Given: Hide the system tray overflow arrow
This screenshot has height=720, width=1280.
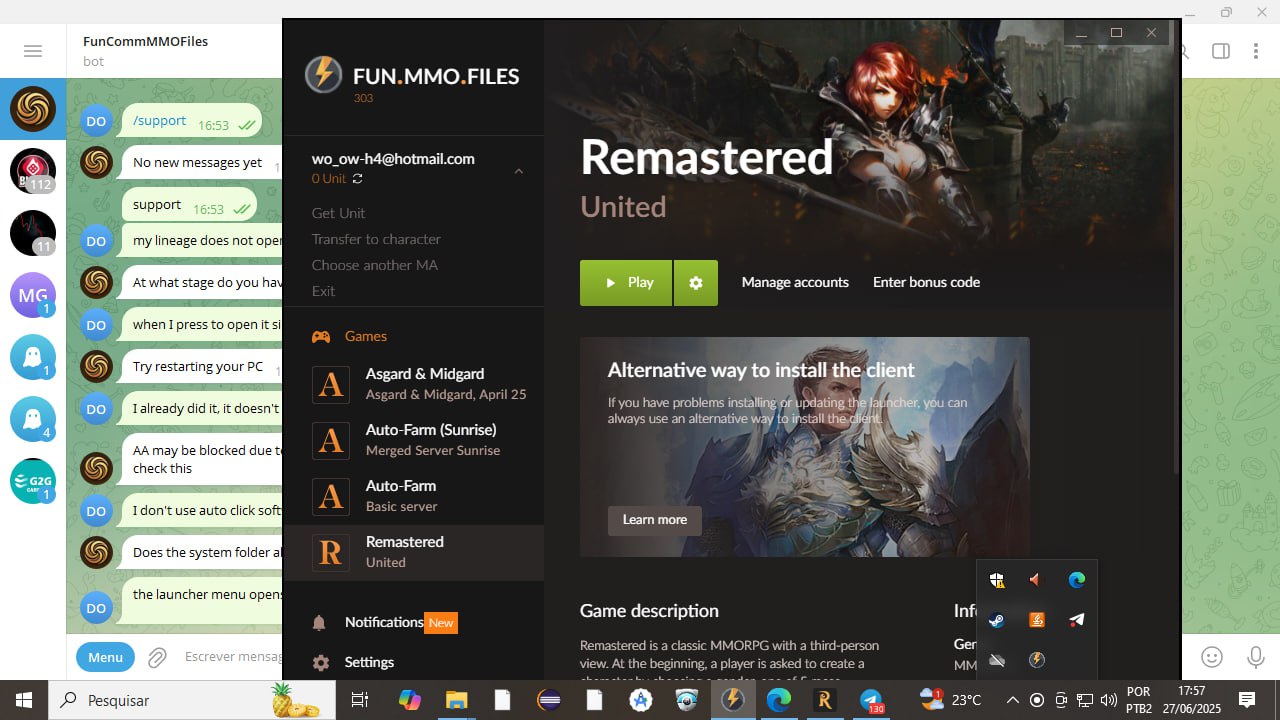Looking at the screenshot, I should click(x=1012, y=700).
